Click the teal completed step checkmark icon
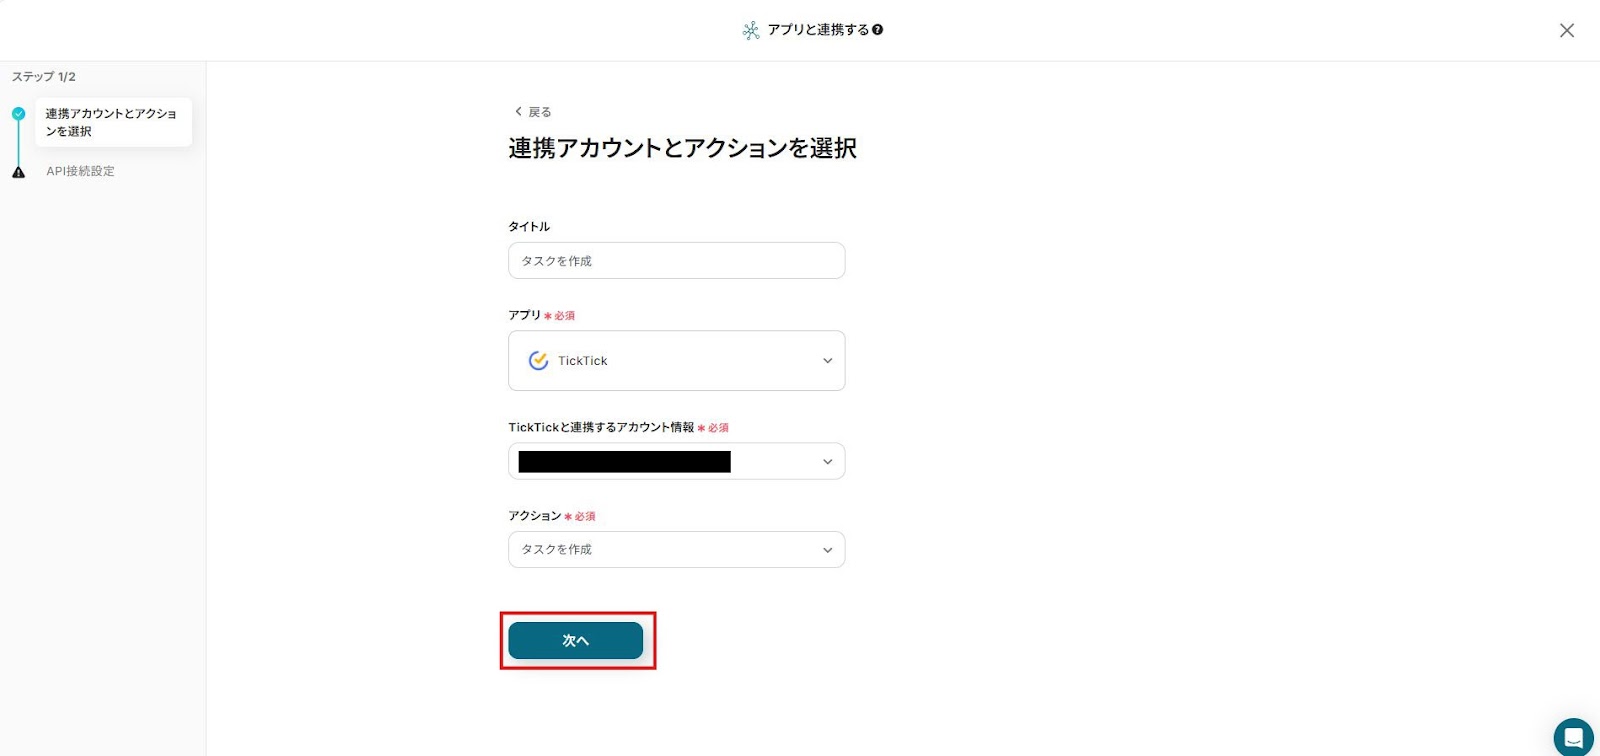This screenshot has width=1600, height=756. tap(18, 114)
